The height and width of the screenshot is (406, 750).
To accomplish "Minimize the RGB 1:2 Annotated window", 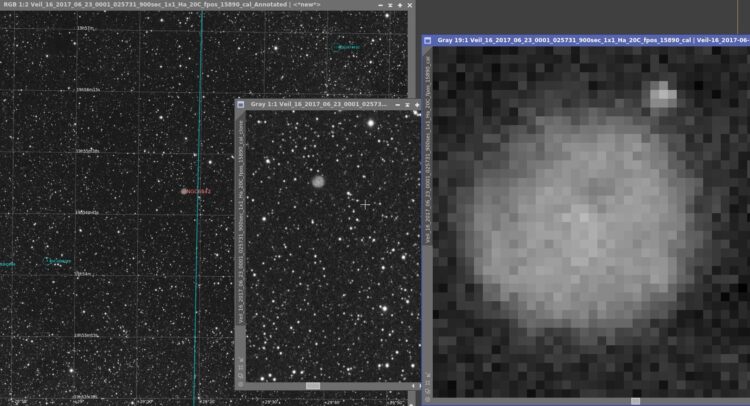I will click(380, 5).
